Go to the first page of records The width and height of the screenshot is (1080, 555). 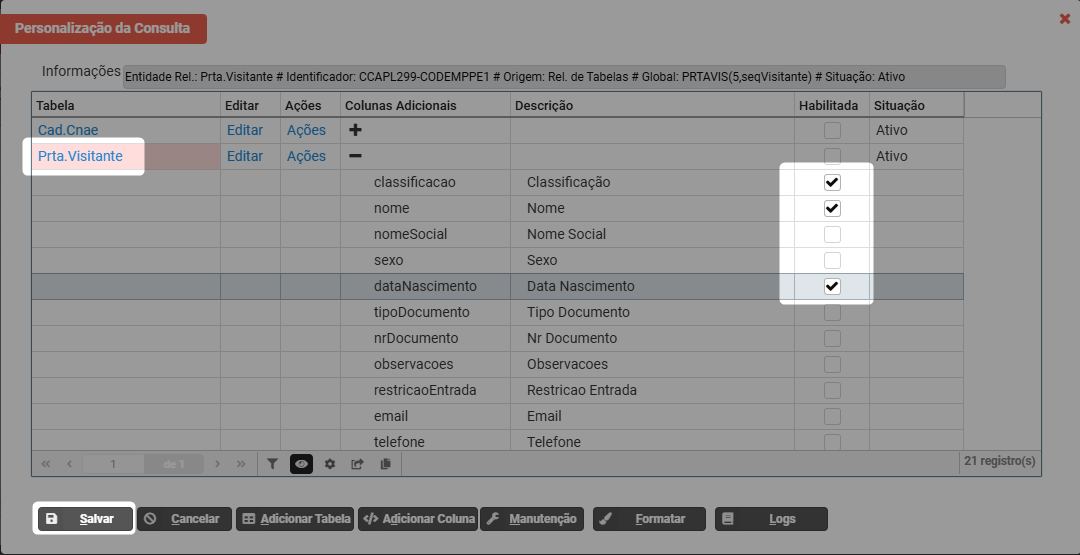pyautogui.click(x=46, y=464)
